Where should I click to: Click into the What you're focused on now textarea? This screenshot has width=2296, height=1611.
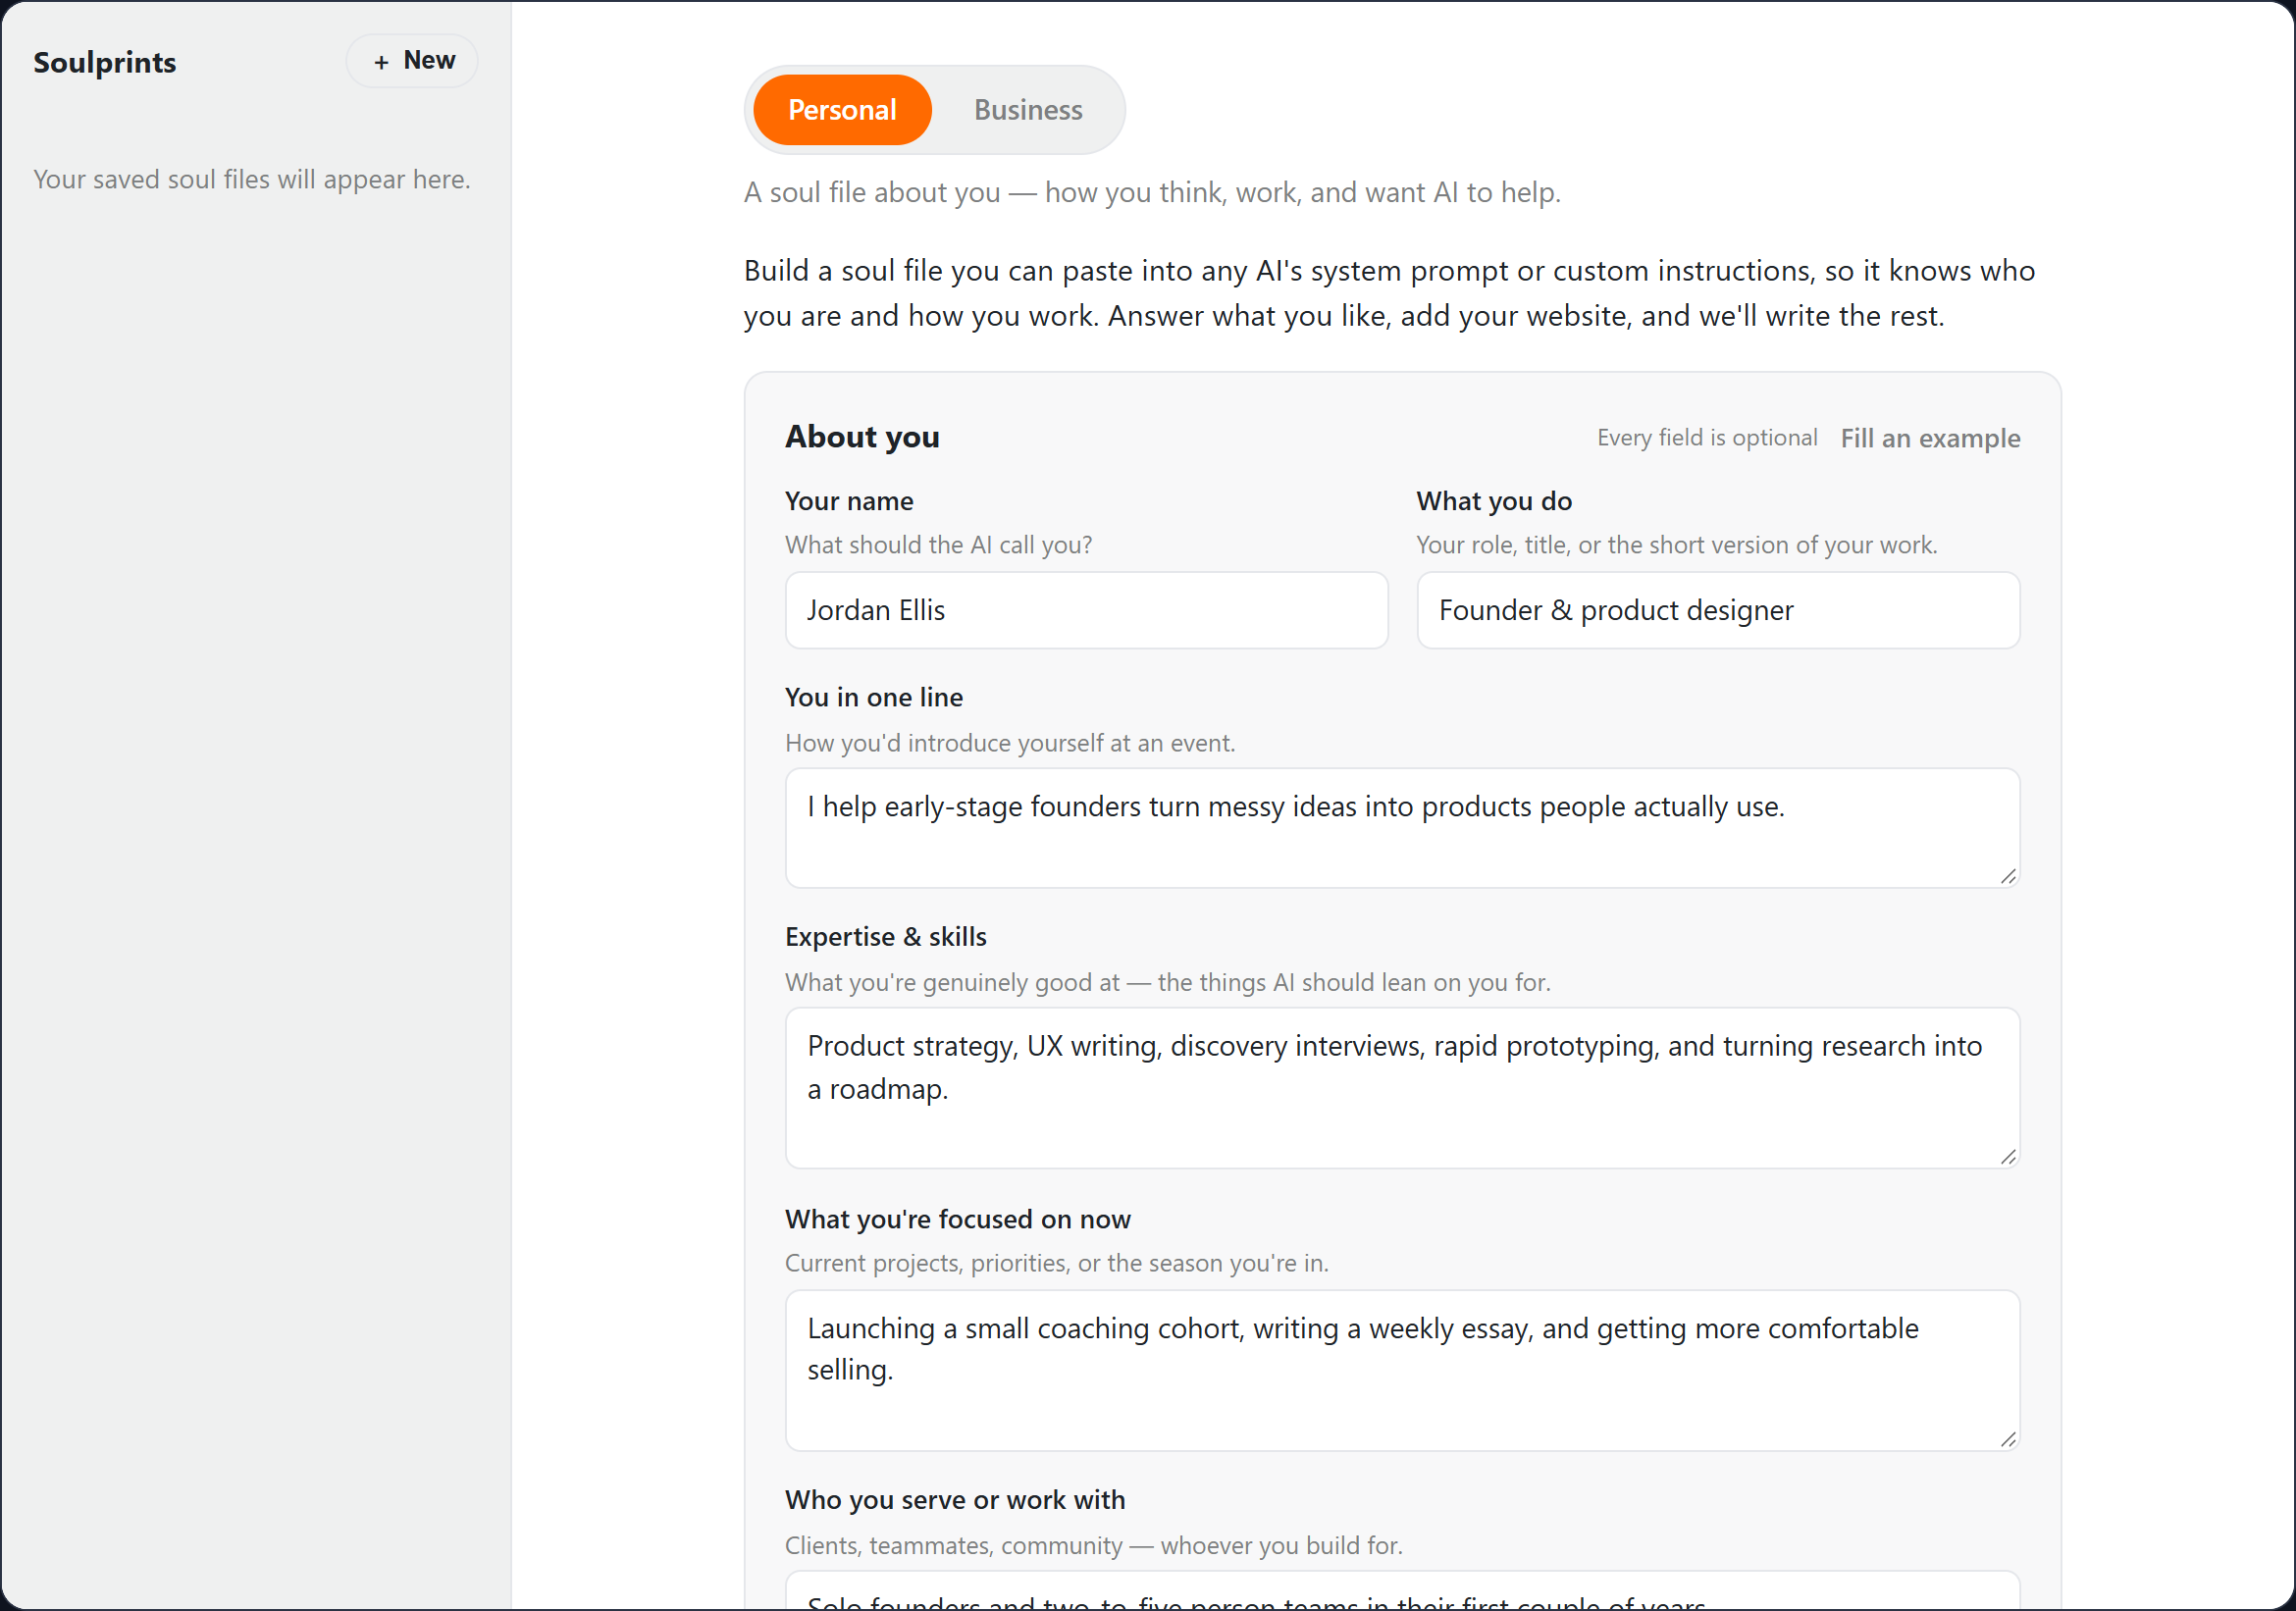1403,1370
